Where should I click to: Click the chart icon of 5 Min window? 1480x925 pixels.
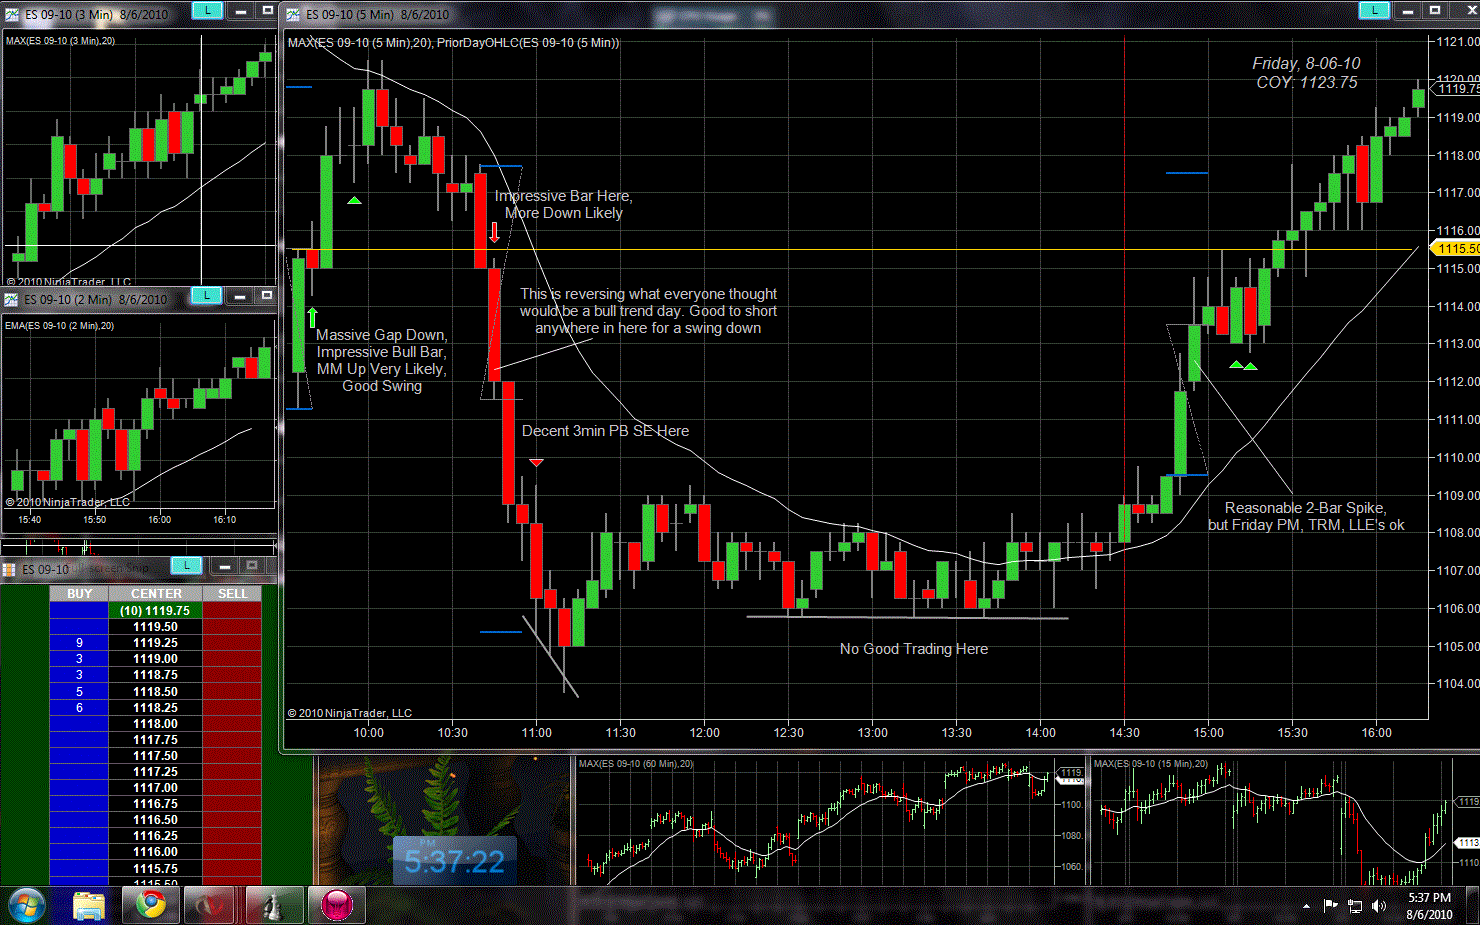click(294, 14)
